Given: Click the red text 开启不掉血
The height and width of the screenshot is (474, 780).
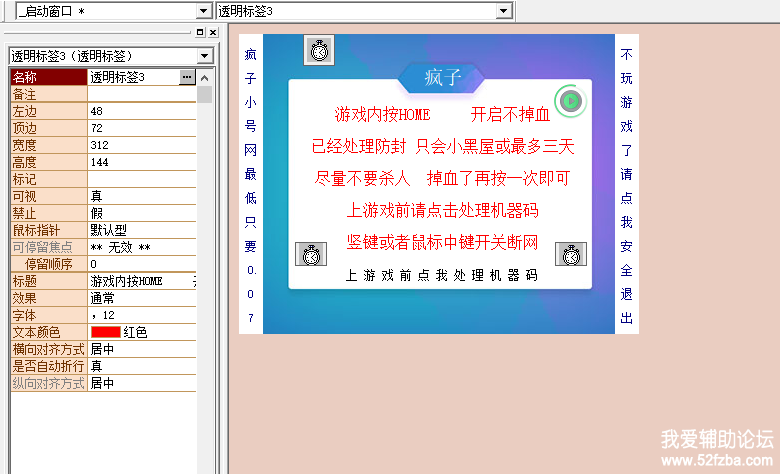Looking at the screenshot, I should (x=510, y=115).
